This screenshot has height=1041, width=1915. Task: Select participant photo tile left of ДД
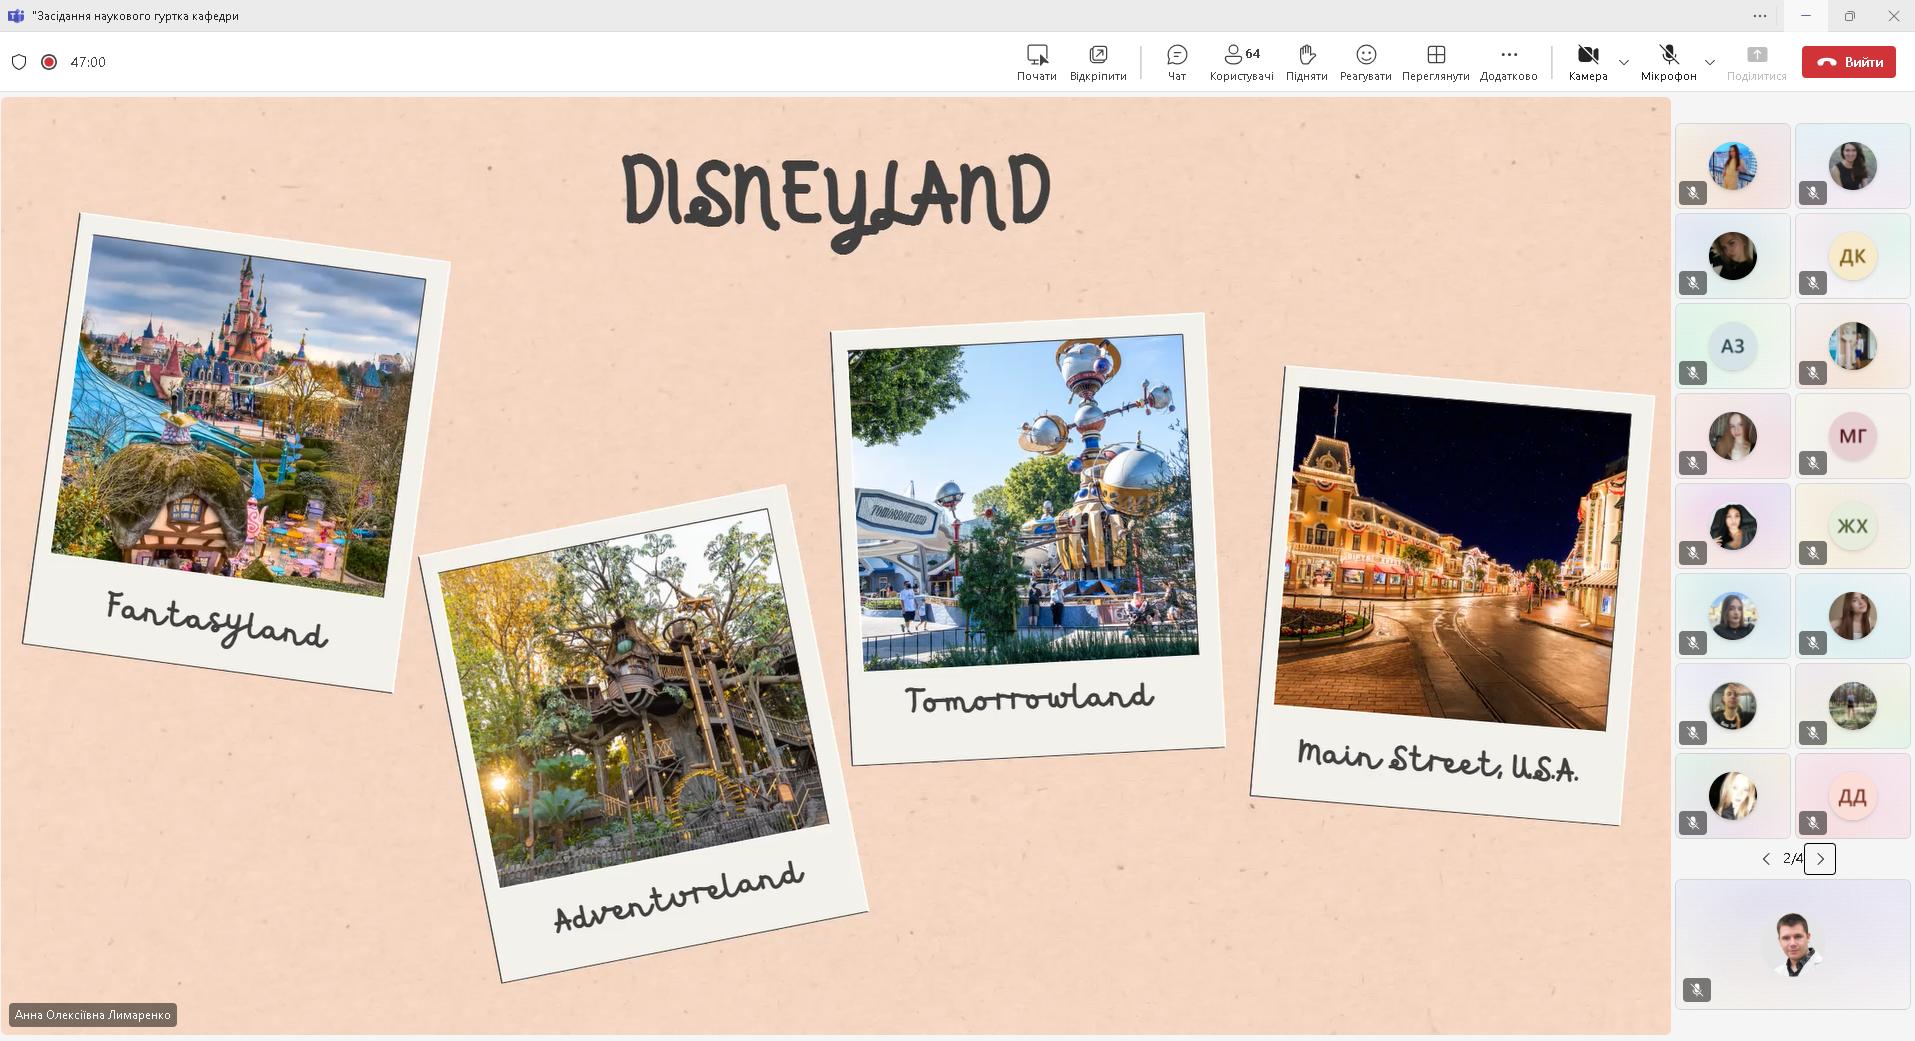click(x=1732, y=796)
